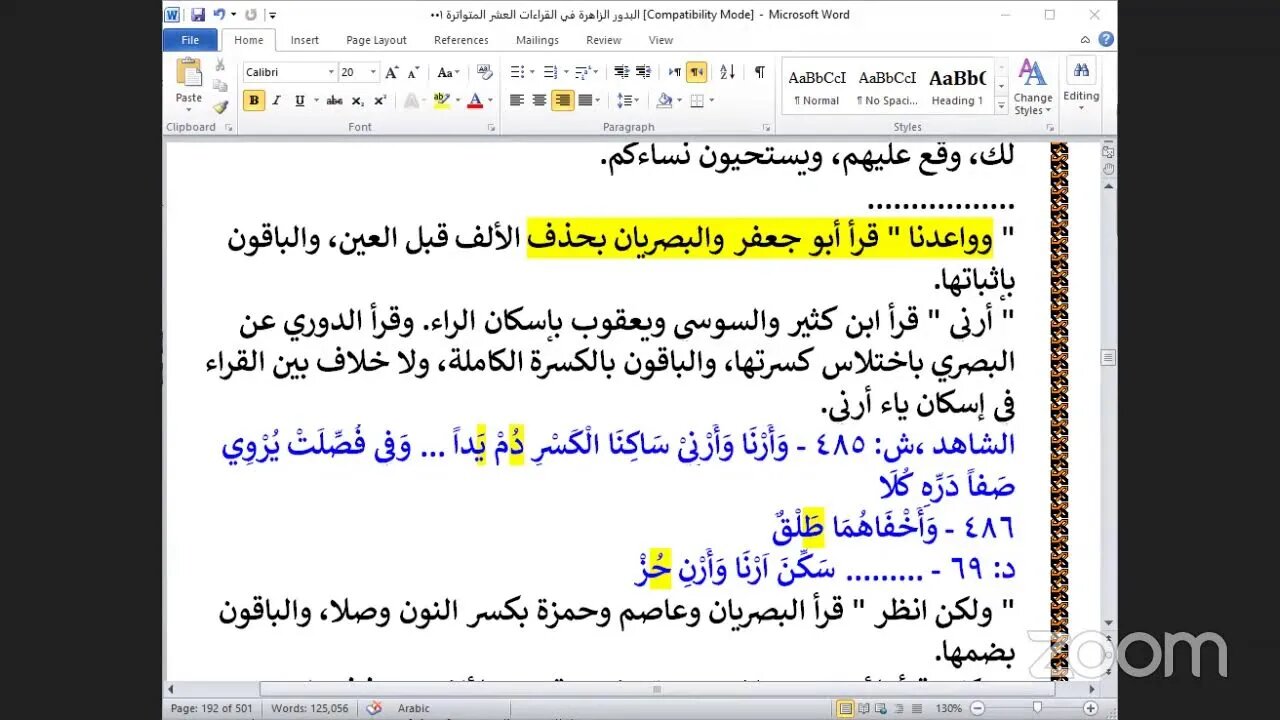This screenshot has width=1280, height=720.
Task: Open the borders dropdown arrow
Action: click(x=711, y=100)
